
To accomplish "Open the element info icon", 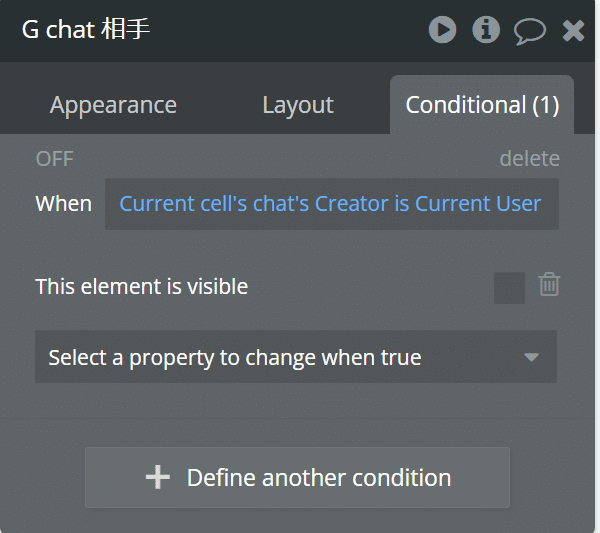I will tap(486, 30).
